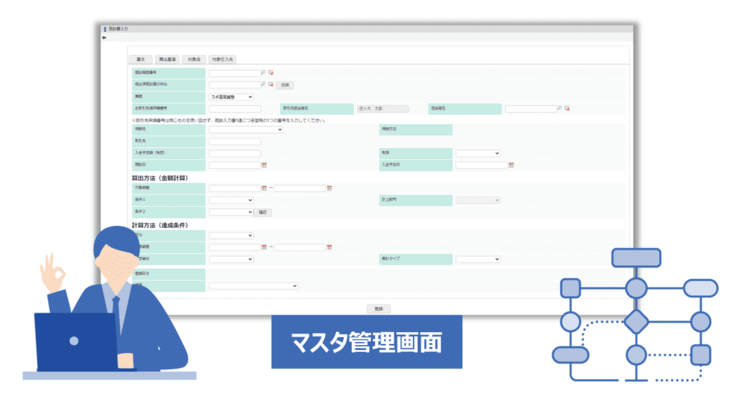Click the search magnifier in the second form row

[x=263, y=85]
